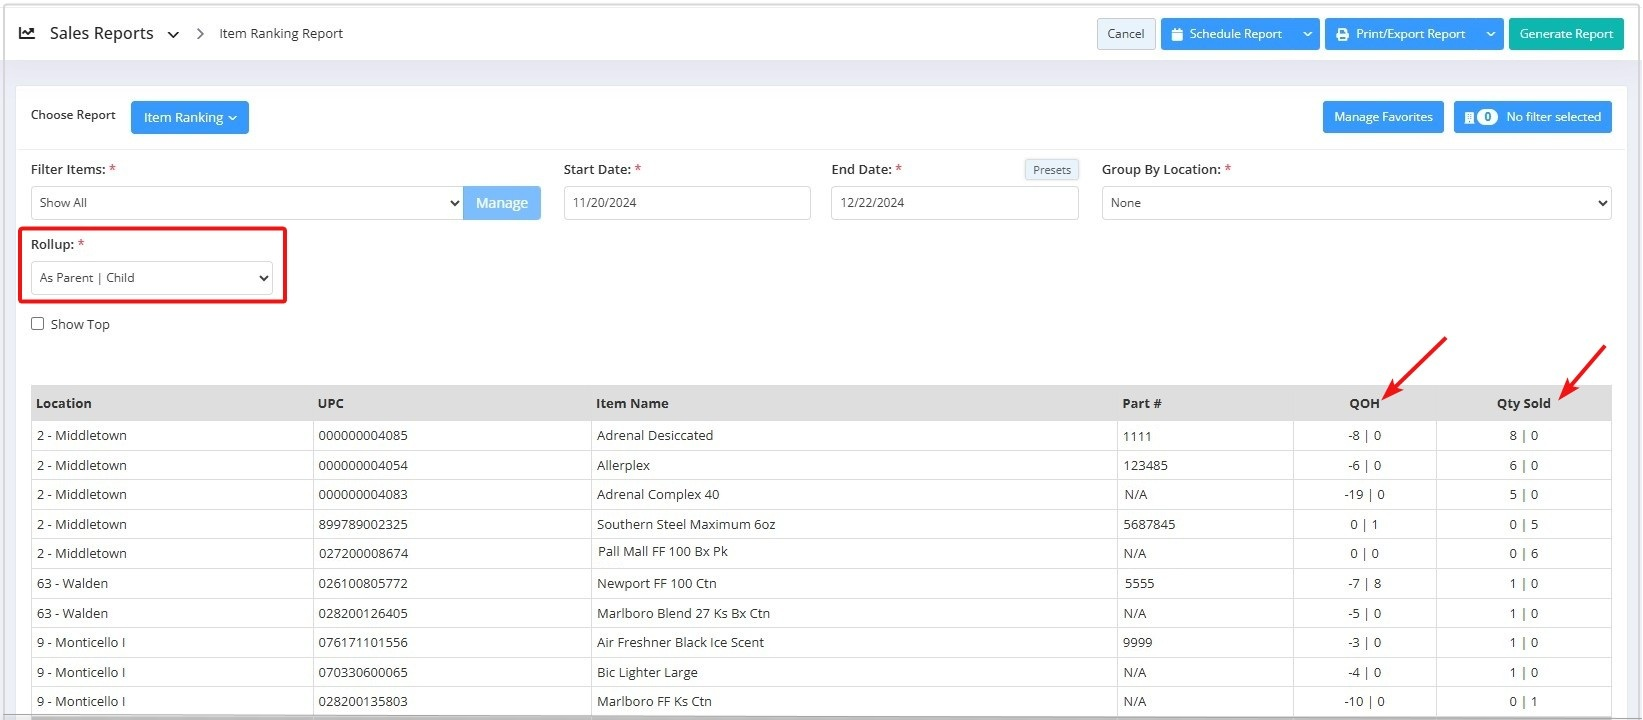Open the Item Ranking report chooser
This screenshot has width=1643, height=720.
click(x=189, y=117)
